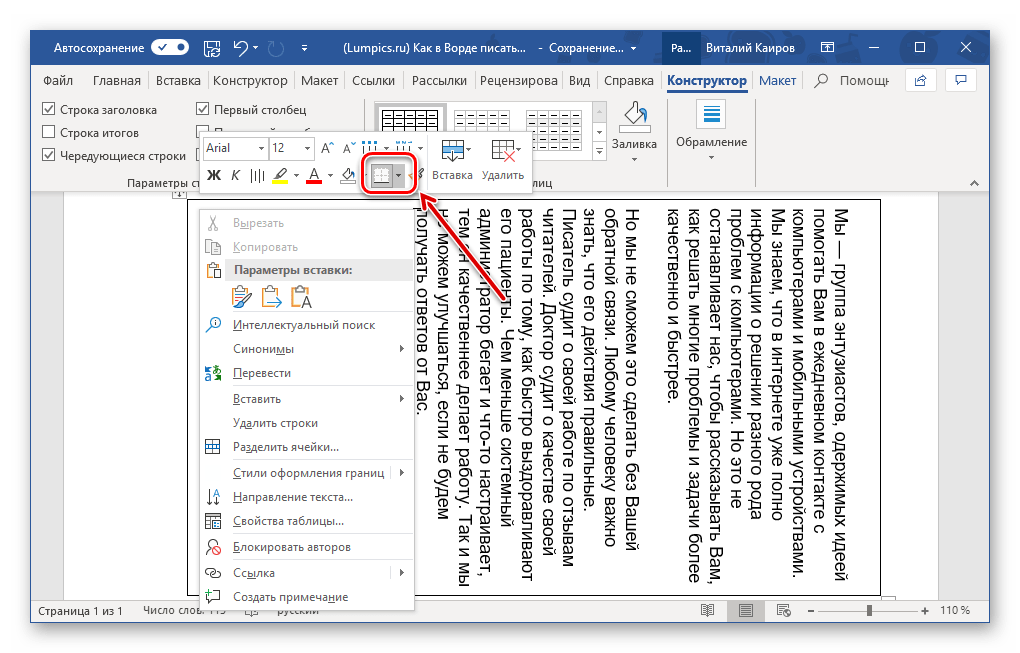The image size is (1020, 653).
Task: Click the Save icon in title bar
Action: (x=211, y=48)
